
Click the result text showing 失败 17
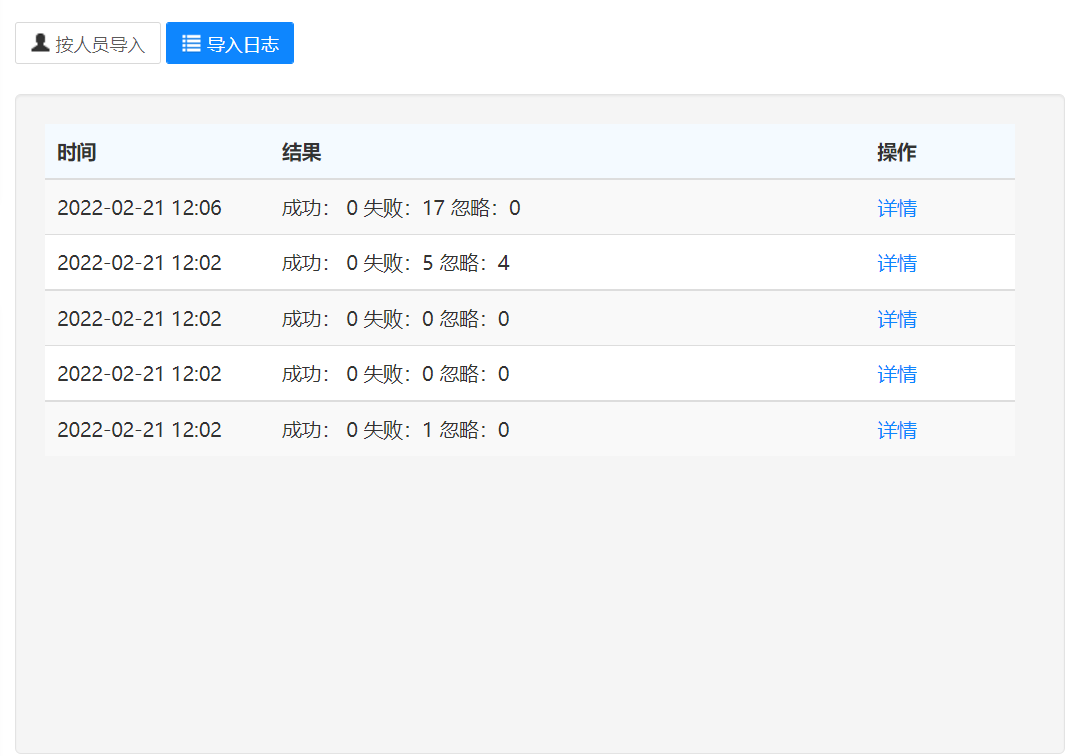tap(401, 208)
